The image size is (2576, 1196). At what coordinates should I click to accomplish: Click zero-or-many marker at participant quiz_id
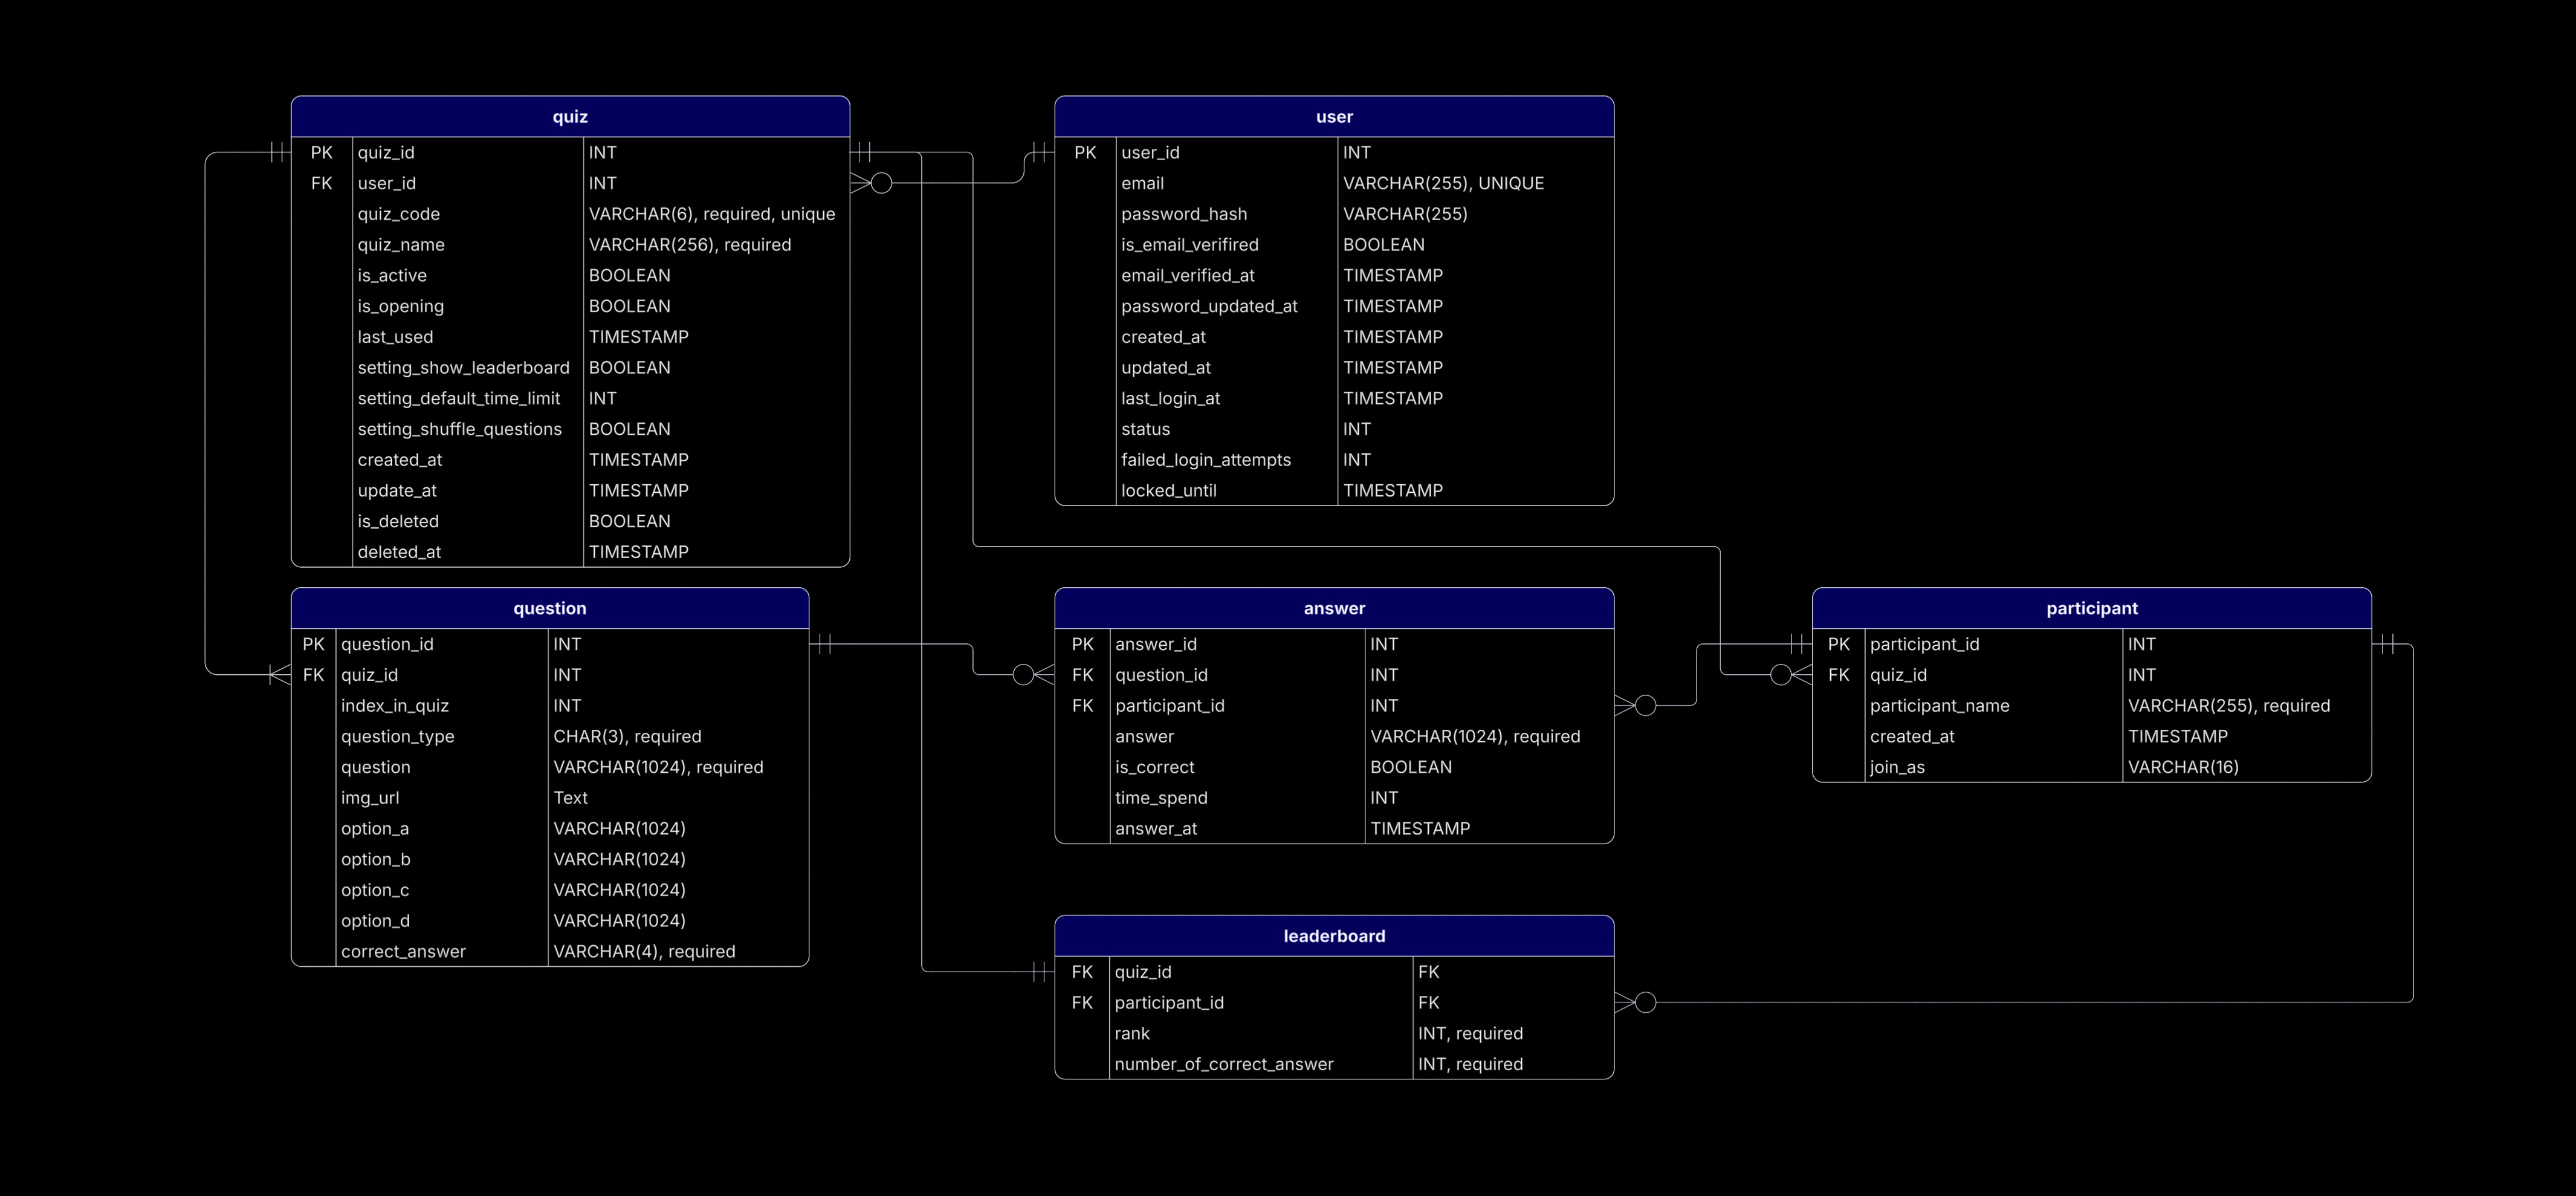coord(1790,675)
